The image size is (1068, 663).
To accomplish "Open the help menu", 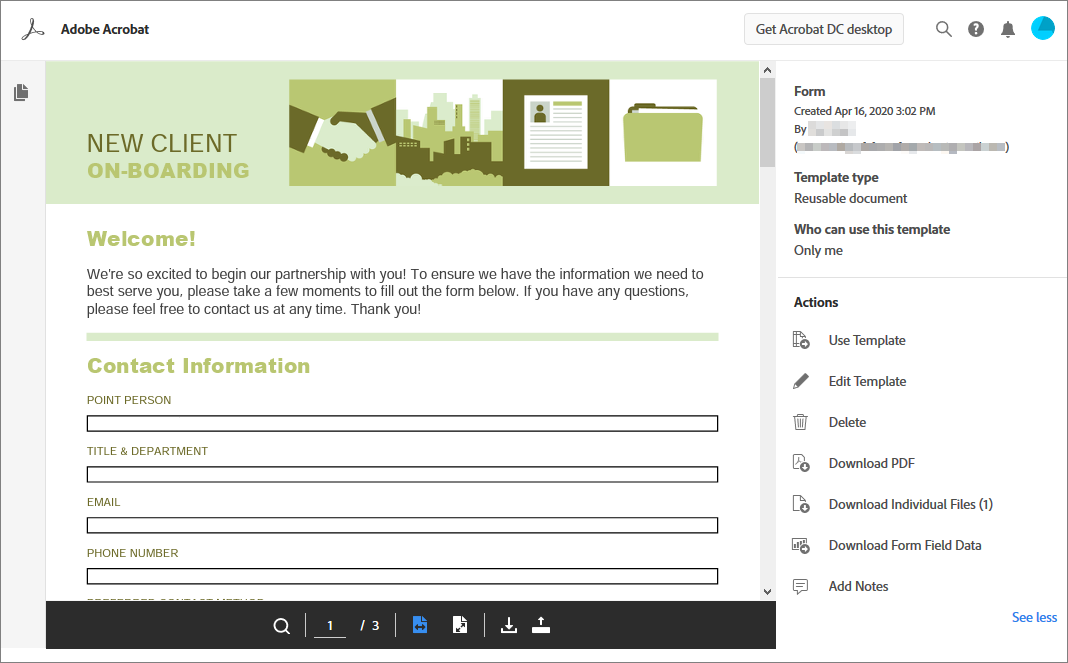I will 975,29.
